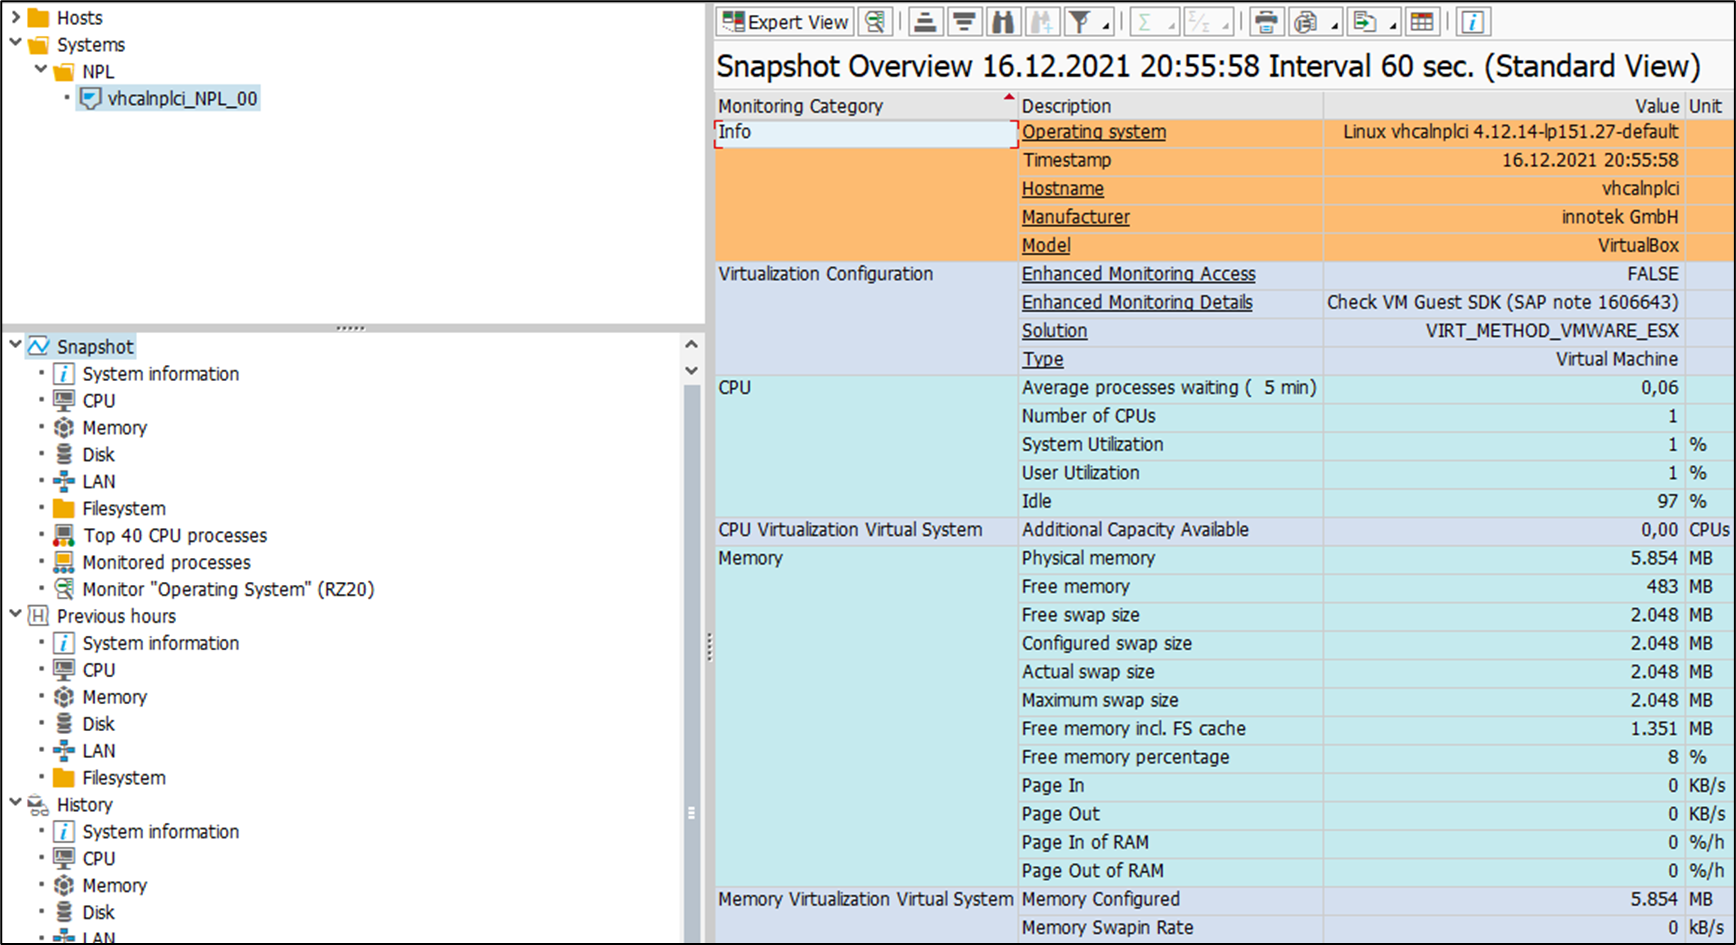
Task: Open the export dropdown arrow
Action: click(1392, 24)
